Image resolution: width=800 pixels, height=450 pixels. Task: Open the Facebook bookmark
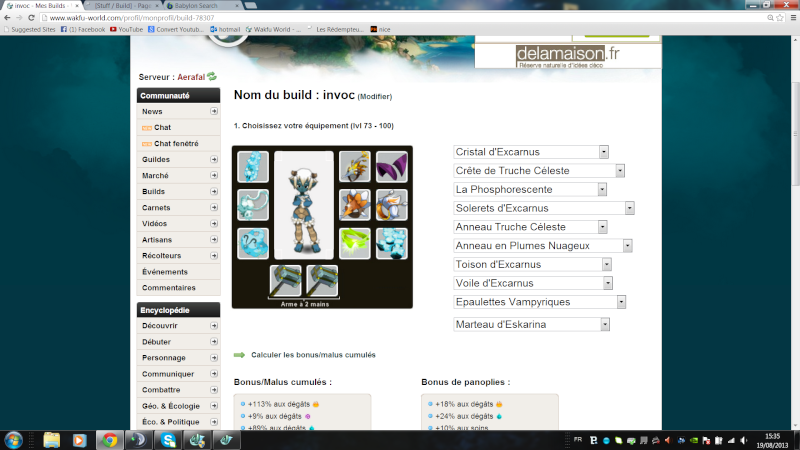[83, 30]
